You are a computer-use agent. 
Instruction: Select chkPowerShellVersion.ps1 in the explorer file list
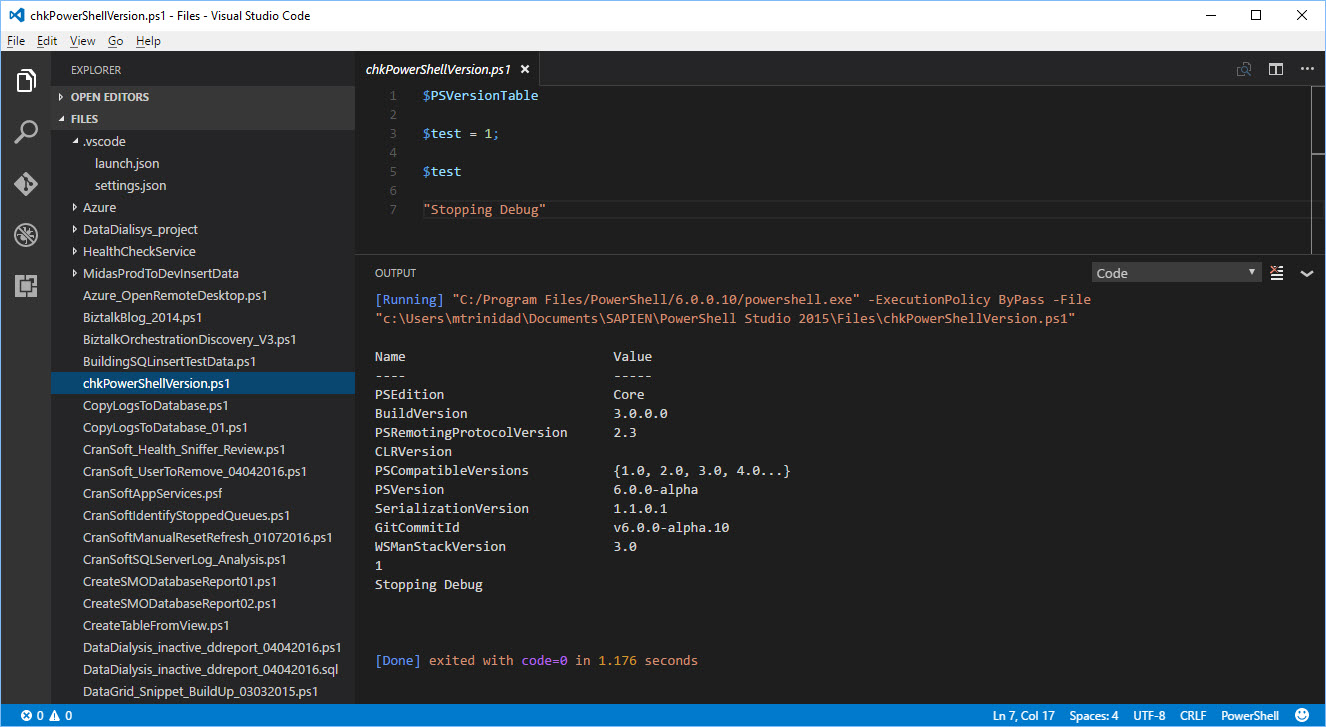(x=203, y=383)
